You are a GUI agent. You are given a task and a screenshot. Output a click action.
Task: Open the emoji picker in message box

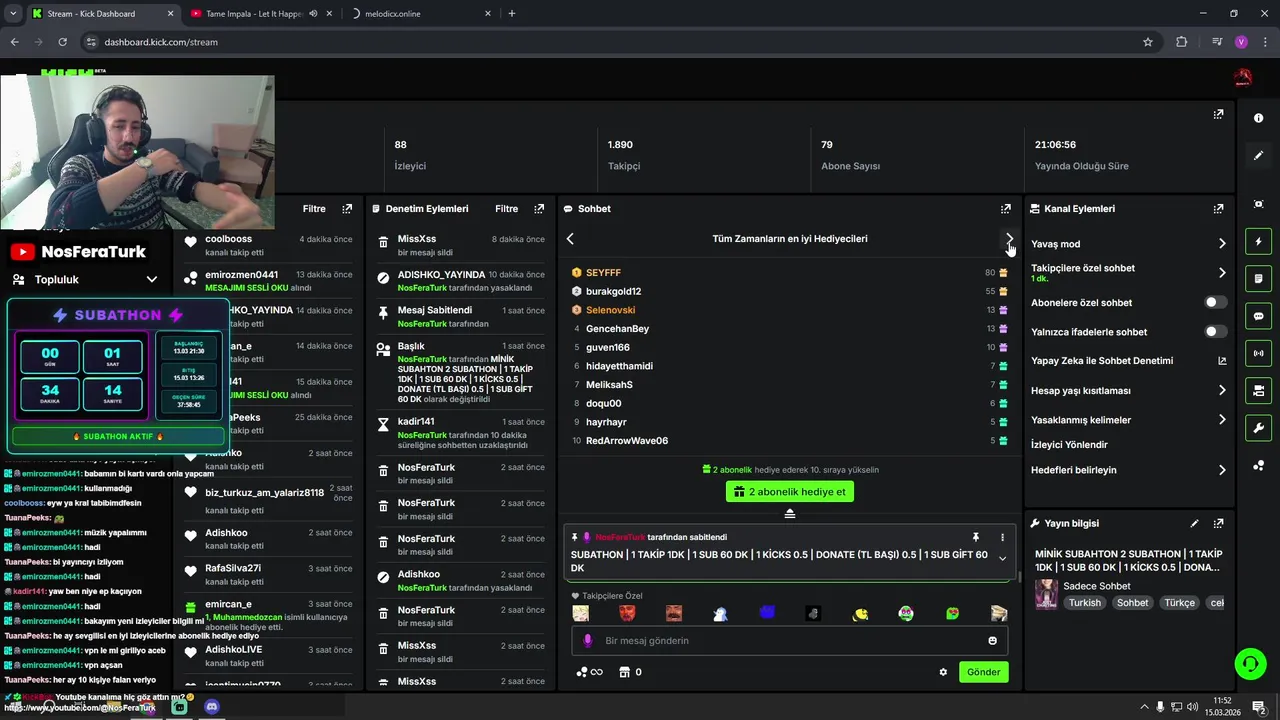pyautogui.click(x=992, y=641)
